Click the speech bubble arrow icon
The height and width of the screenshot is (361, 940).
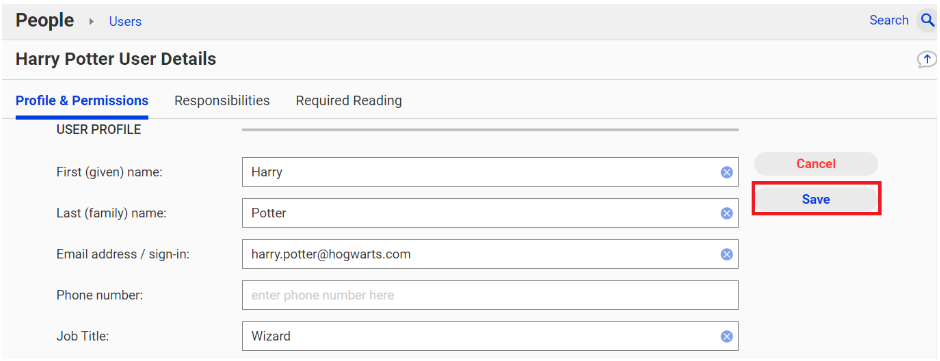tap(927, 59)
